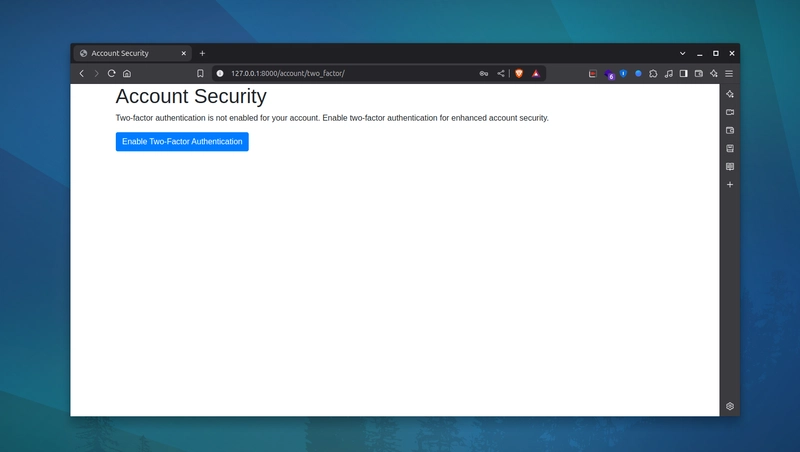Open Brave Shields lion icon
The height and width of the screenshot is (452, 800).
pyautogui.click(x=519, y=73)
